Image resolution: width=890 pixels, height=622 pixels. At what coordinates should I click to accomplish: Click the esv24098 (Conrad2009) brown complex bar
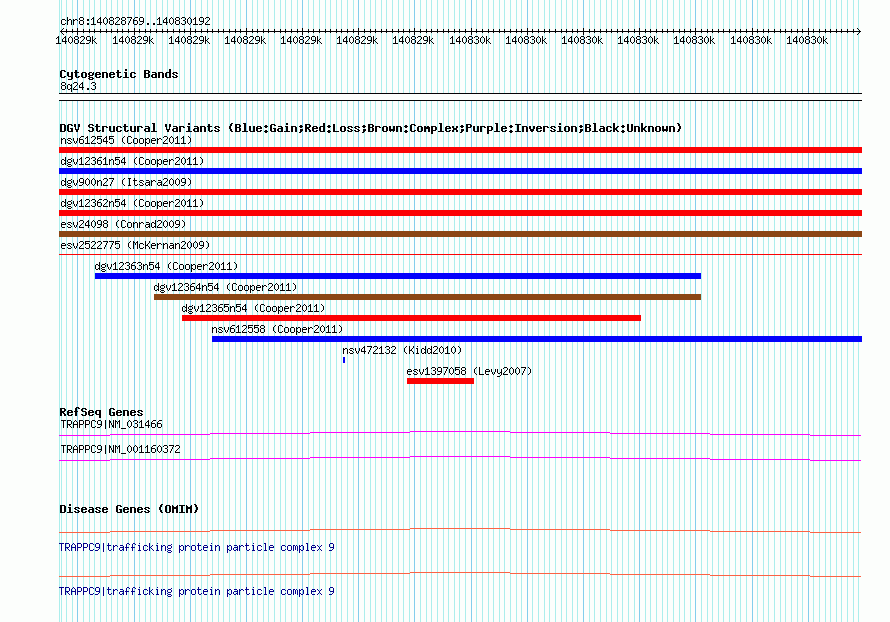[460, 234]
